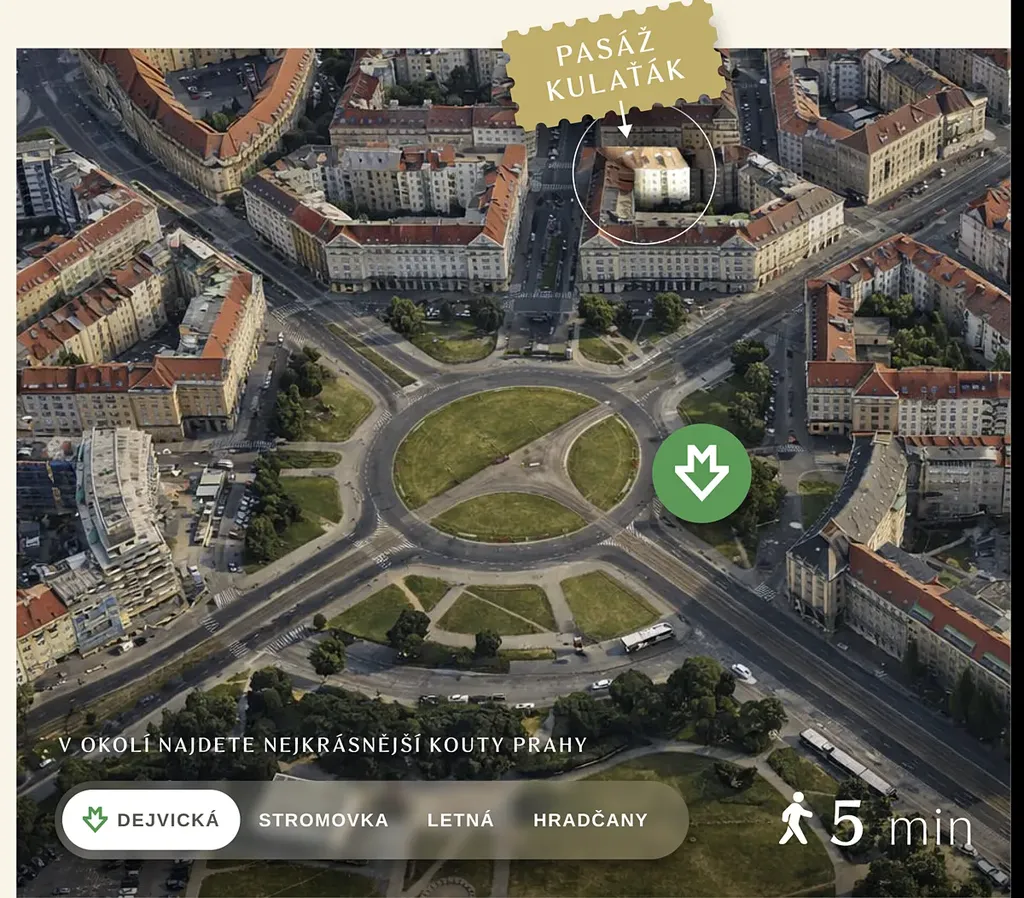1024x898 pixels.
Task: Switch to the Stromovka tab
Action: pyautogui.click(x=323, y=820)
